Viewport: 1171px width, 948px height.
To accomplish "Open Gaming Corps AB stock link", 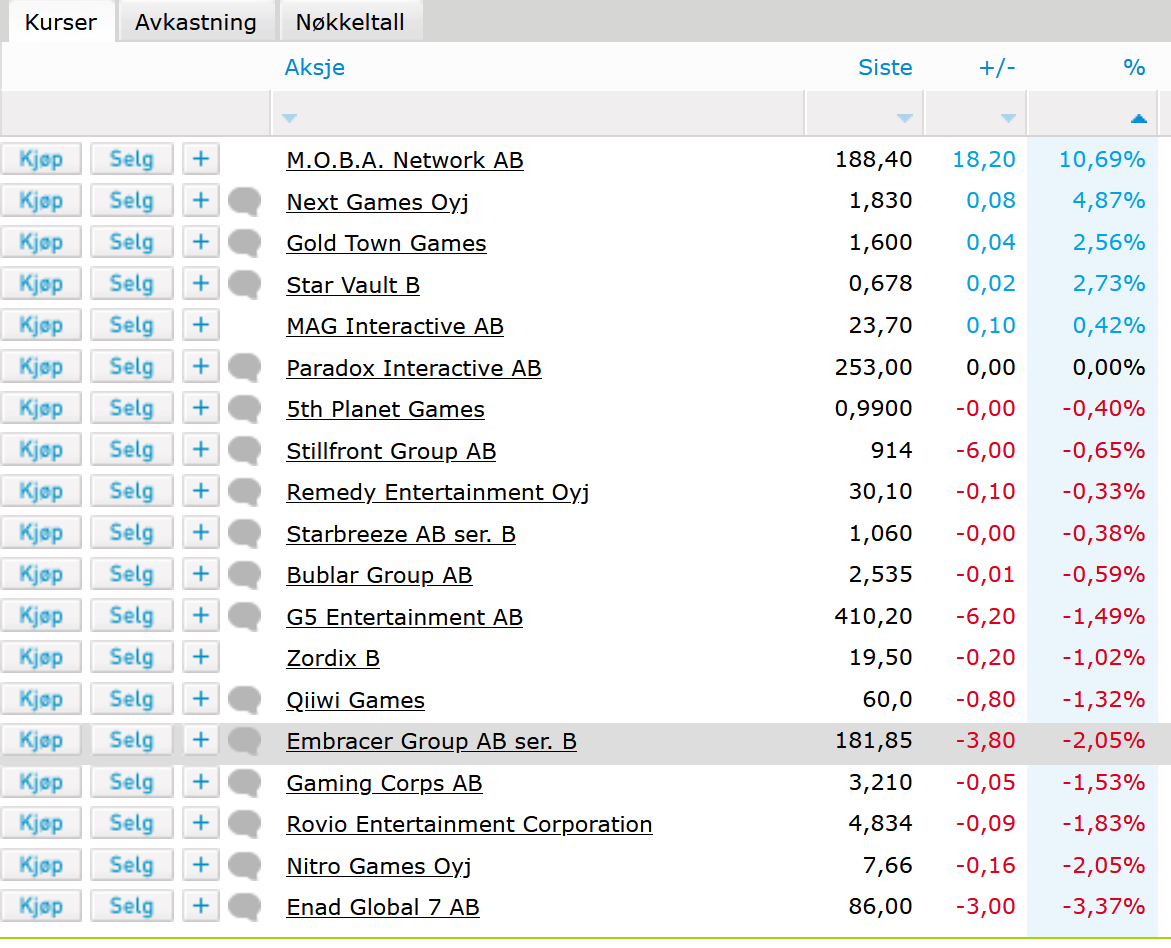I will tap(385, 783).
